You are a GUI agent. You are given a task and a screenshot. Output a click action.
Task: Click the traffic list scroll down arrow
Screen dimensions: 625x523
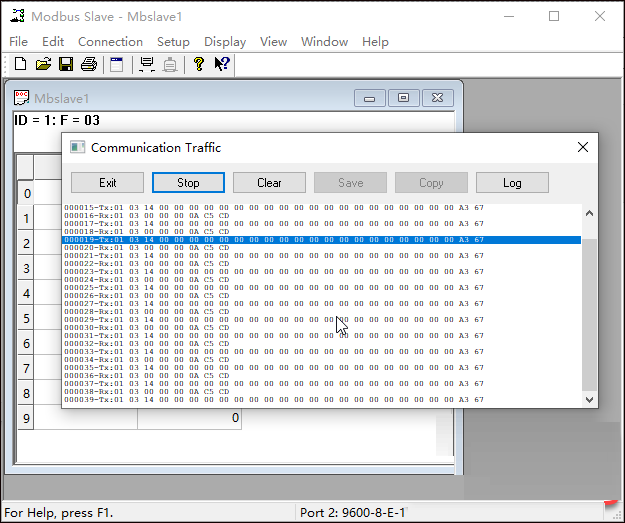[590, 399]
